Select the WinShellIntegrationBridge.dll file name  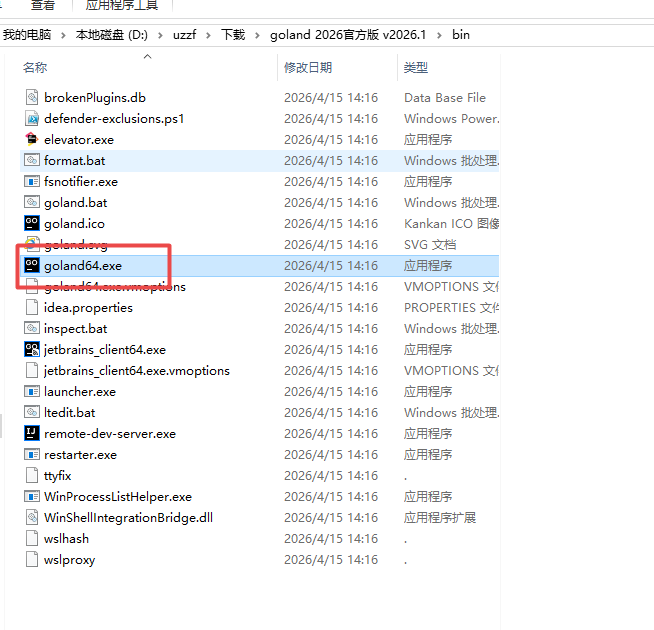click(x=128, y=518)
